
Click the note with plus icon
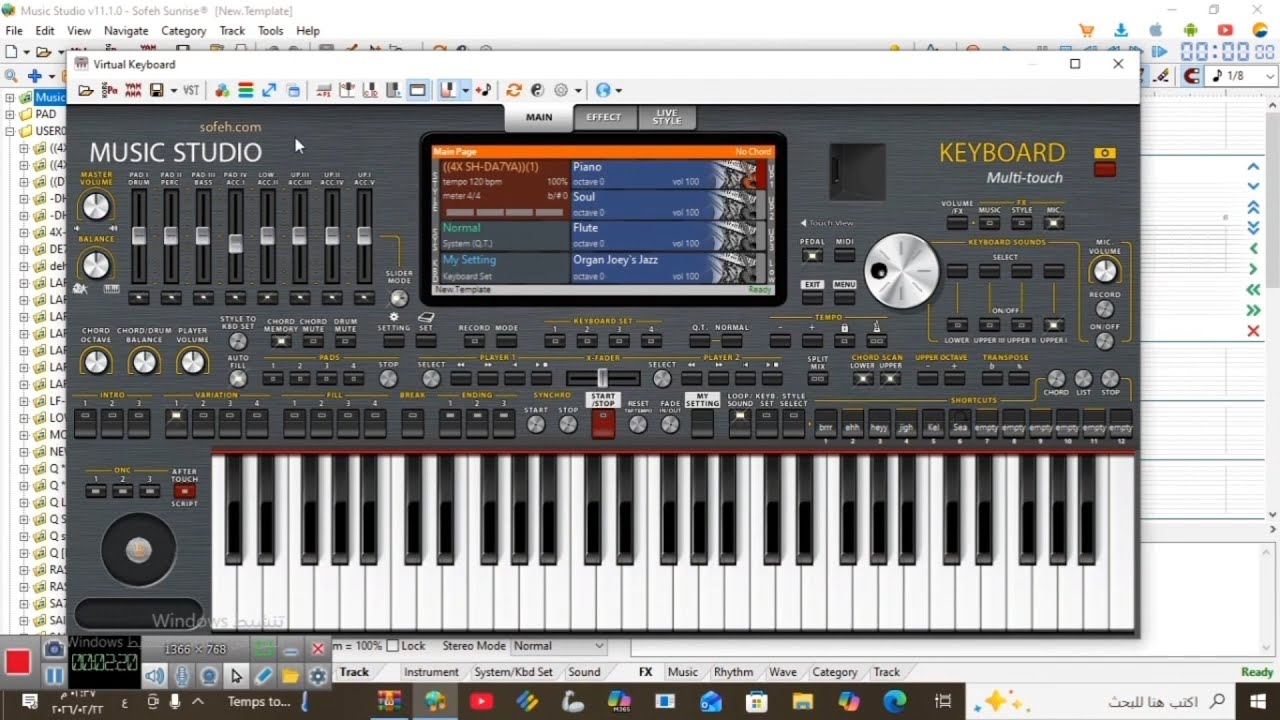click(484, 91)
